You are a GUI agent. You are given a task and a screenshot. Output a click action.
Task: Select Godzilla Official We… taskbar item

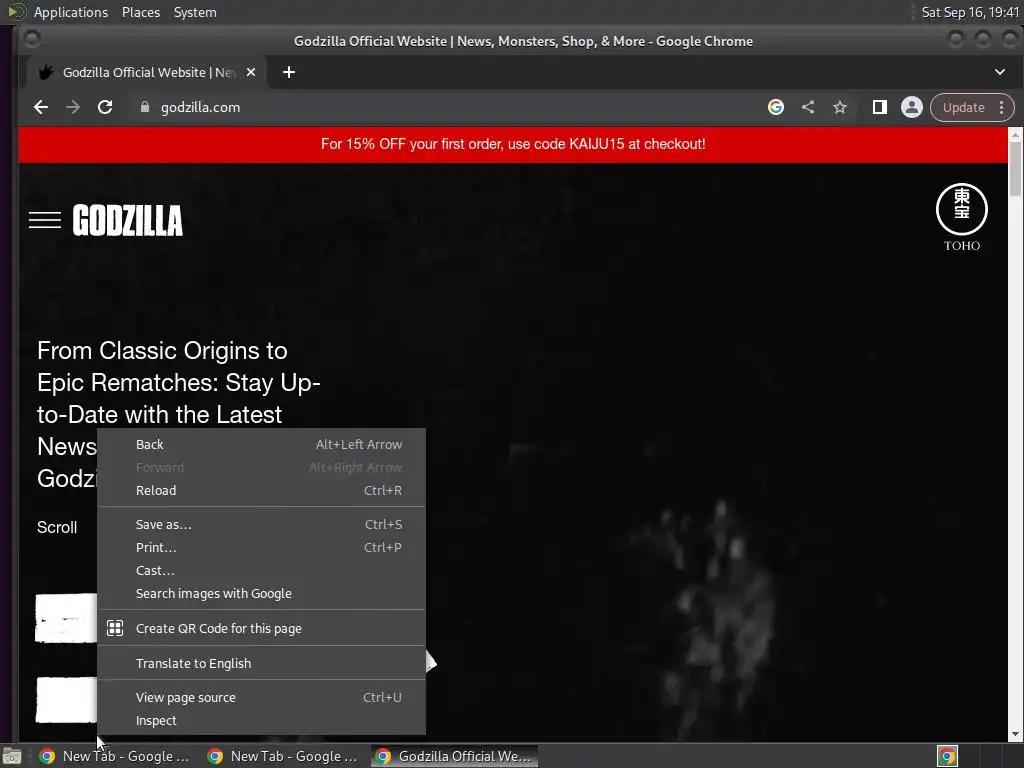coord(455,756)
